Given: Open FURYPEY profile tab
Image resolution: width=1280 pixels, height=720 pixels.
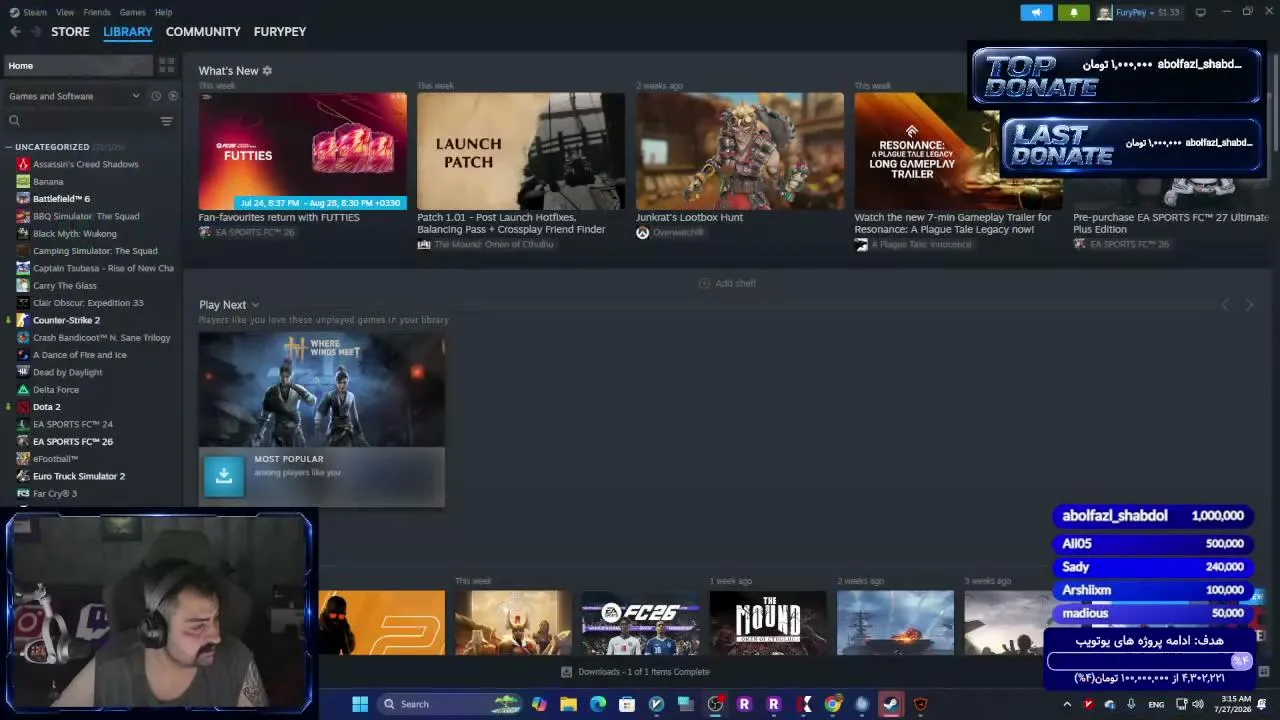Looking at the screenshot, I should pyautogui.click(x=280, y=32).
